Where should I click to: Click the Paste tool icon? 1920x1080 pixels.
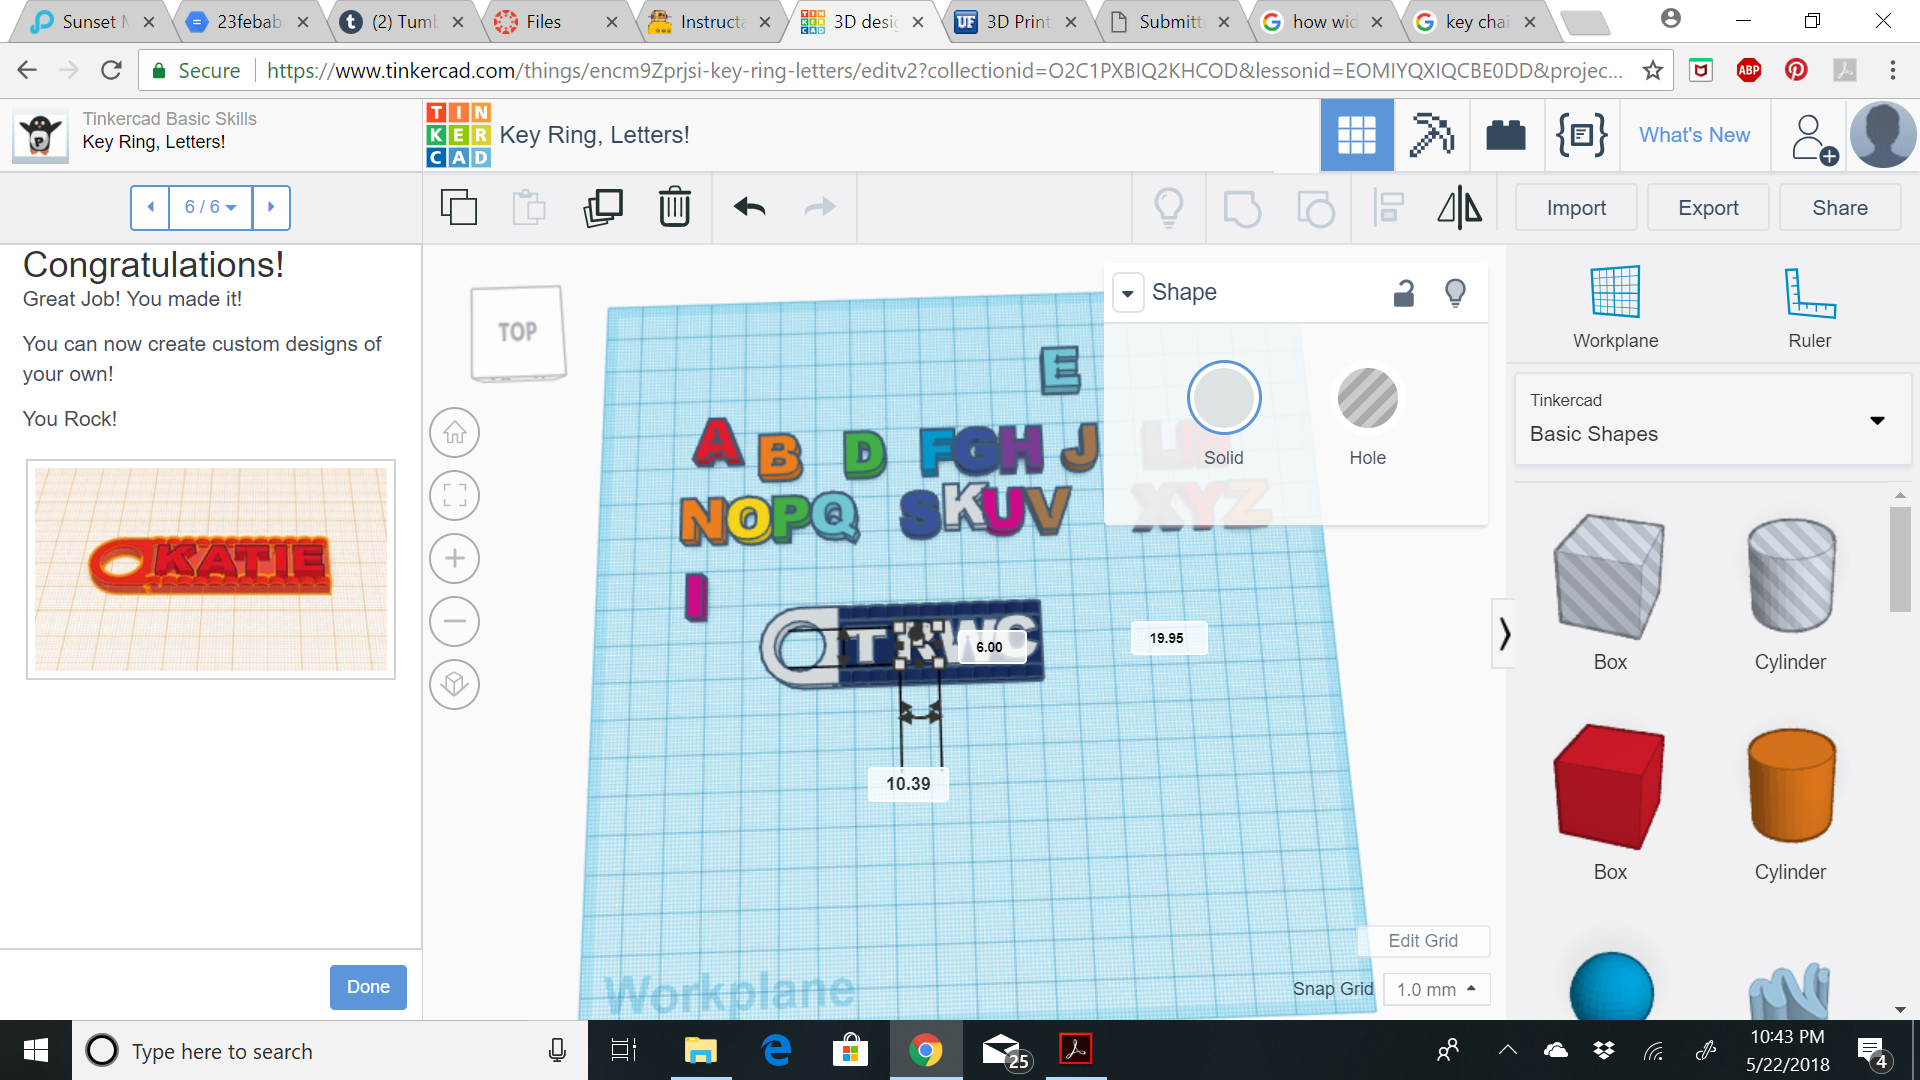coord(529,208)
